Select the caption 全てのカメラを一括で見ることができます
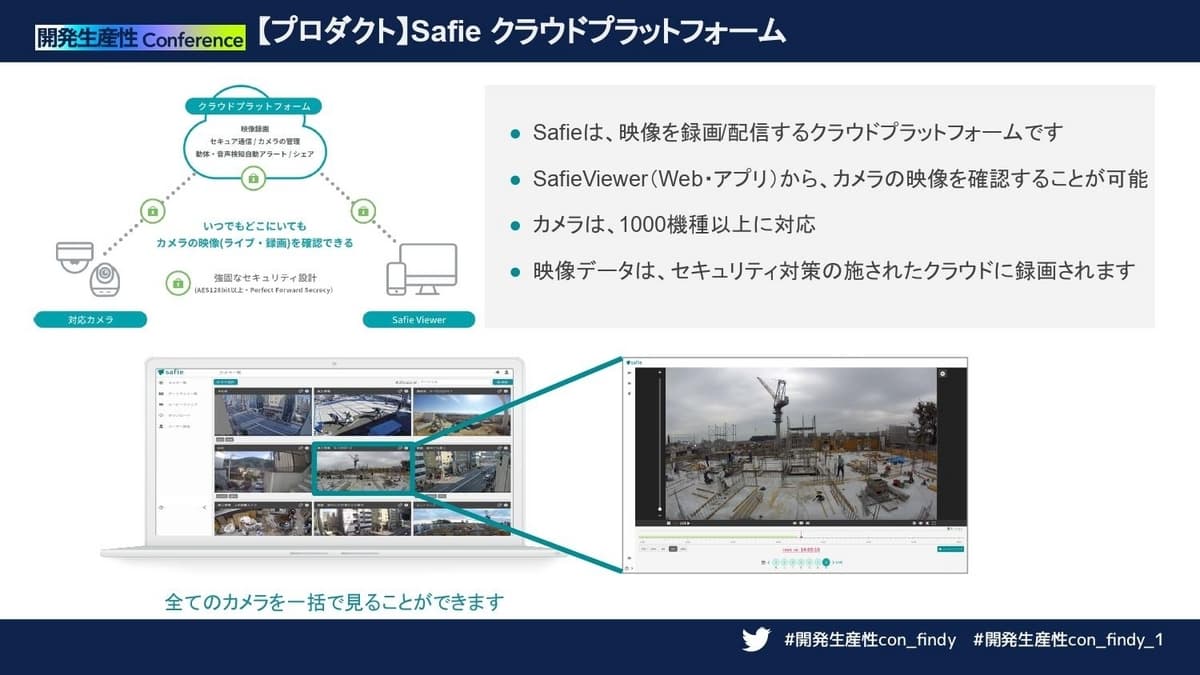Screen dimensions: 1200x675 click(334, 603)
